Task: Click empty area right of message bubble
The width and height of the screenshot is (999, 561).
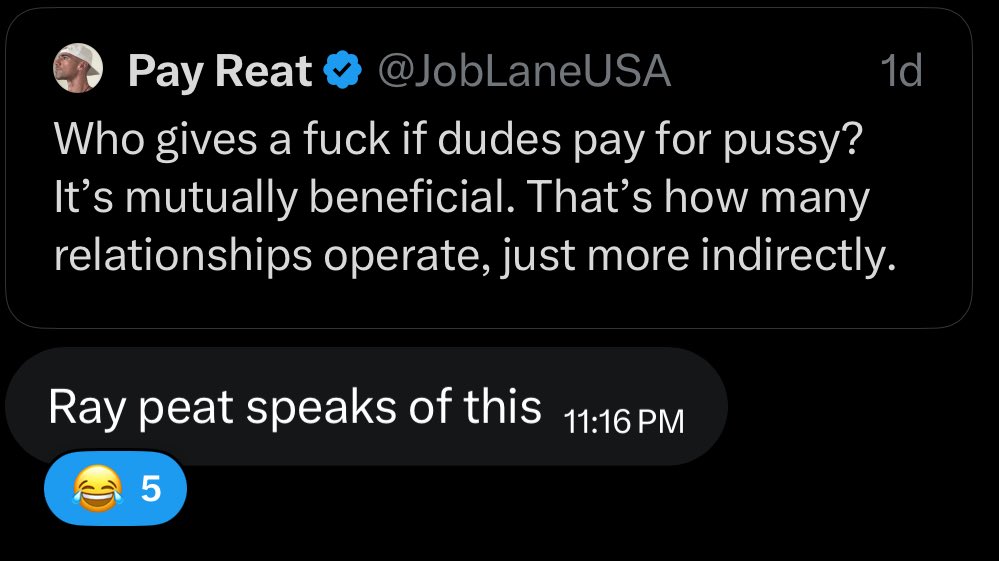Action: click(x=860, y=406)
